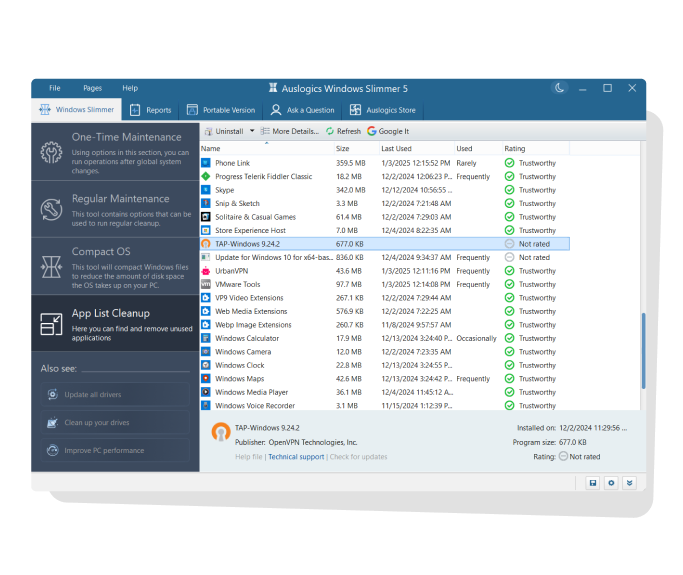Sort the list by Name column
This screenshot has width=683, height=575.
(x=267, y=149)
